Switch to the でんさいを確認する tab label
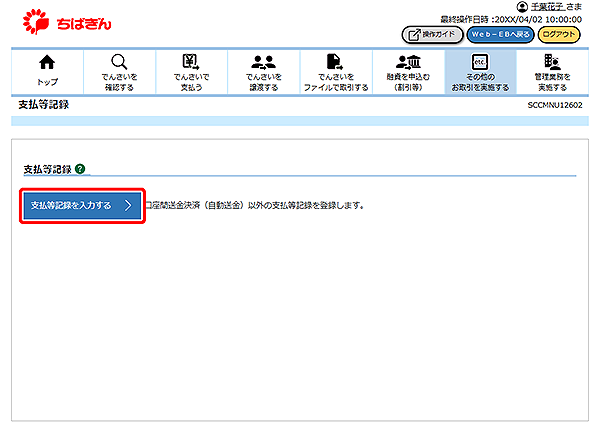600x433 pixels. (118, 82)
